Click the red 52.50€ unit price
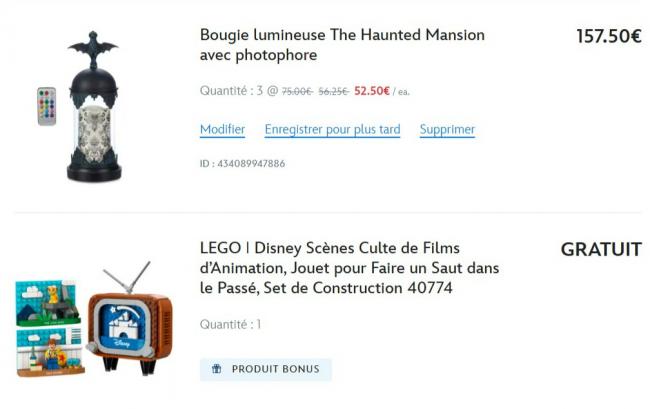 372,91
